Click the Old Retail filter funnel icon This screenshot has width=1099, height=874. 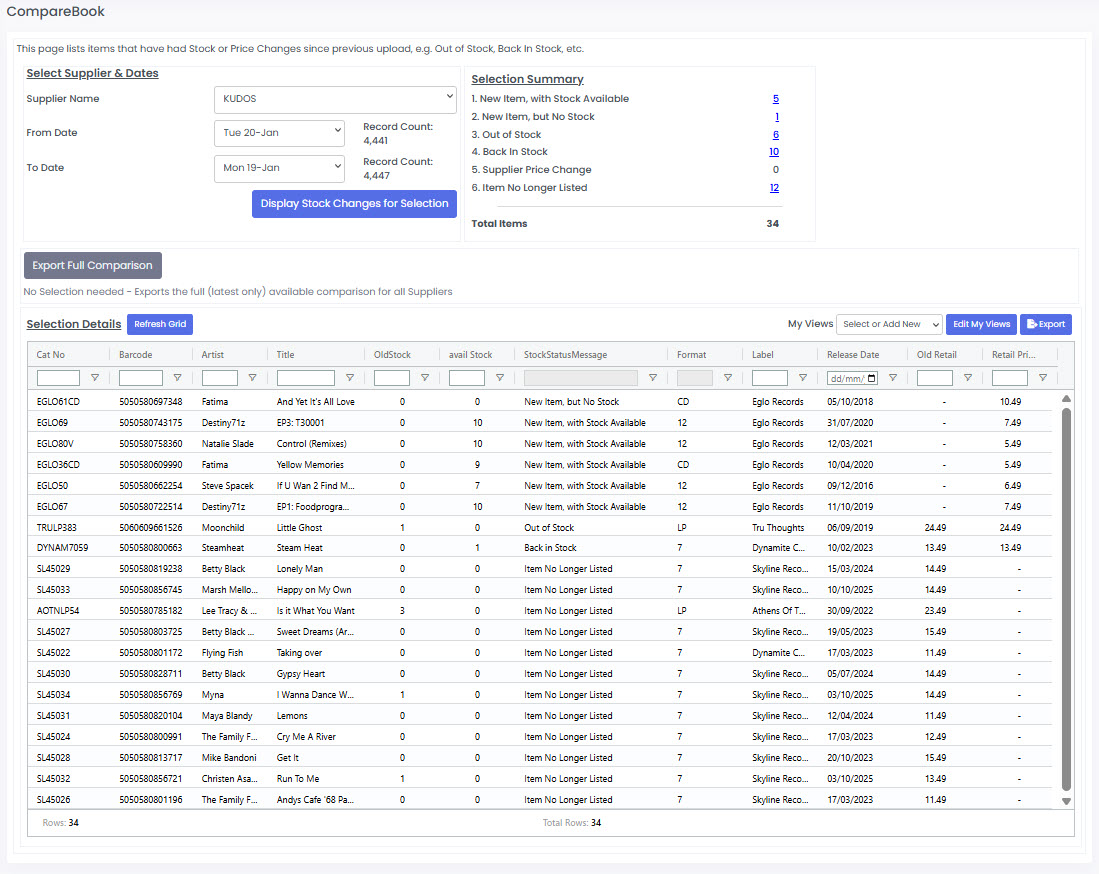point(967,378)
